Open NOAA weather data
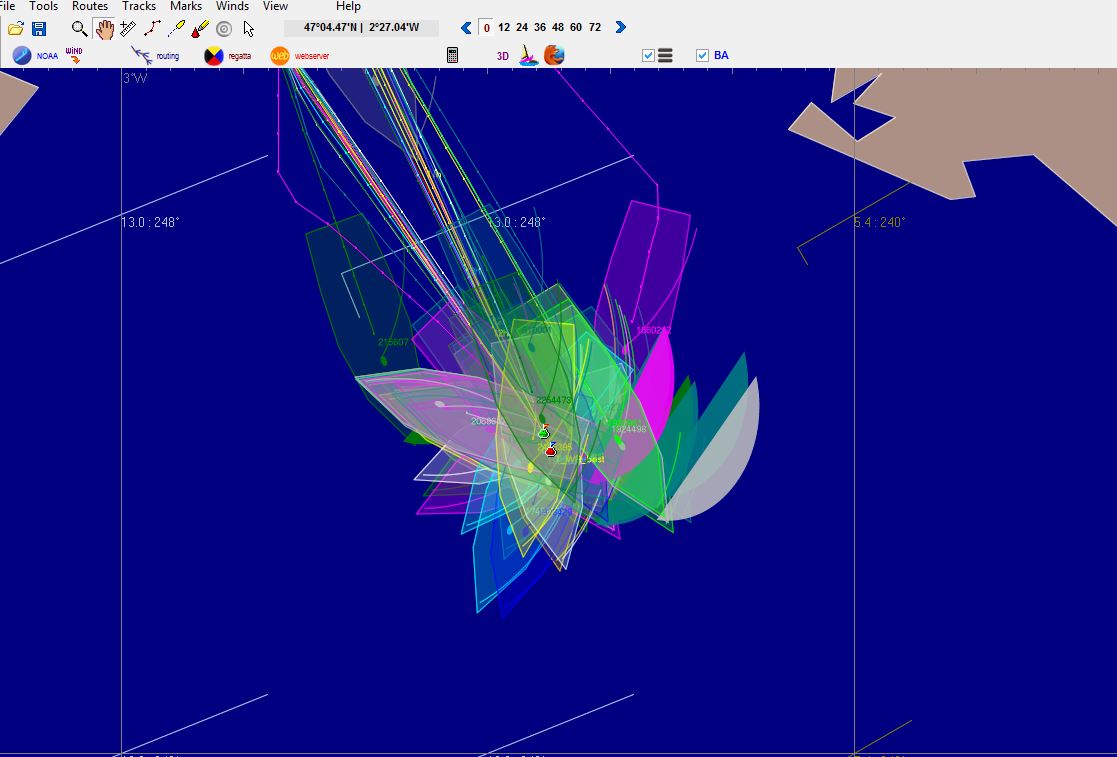 (35, 56)
